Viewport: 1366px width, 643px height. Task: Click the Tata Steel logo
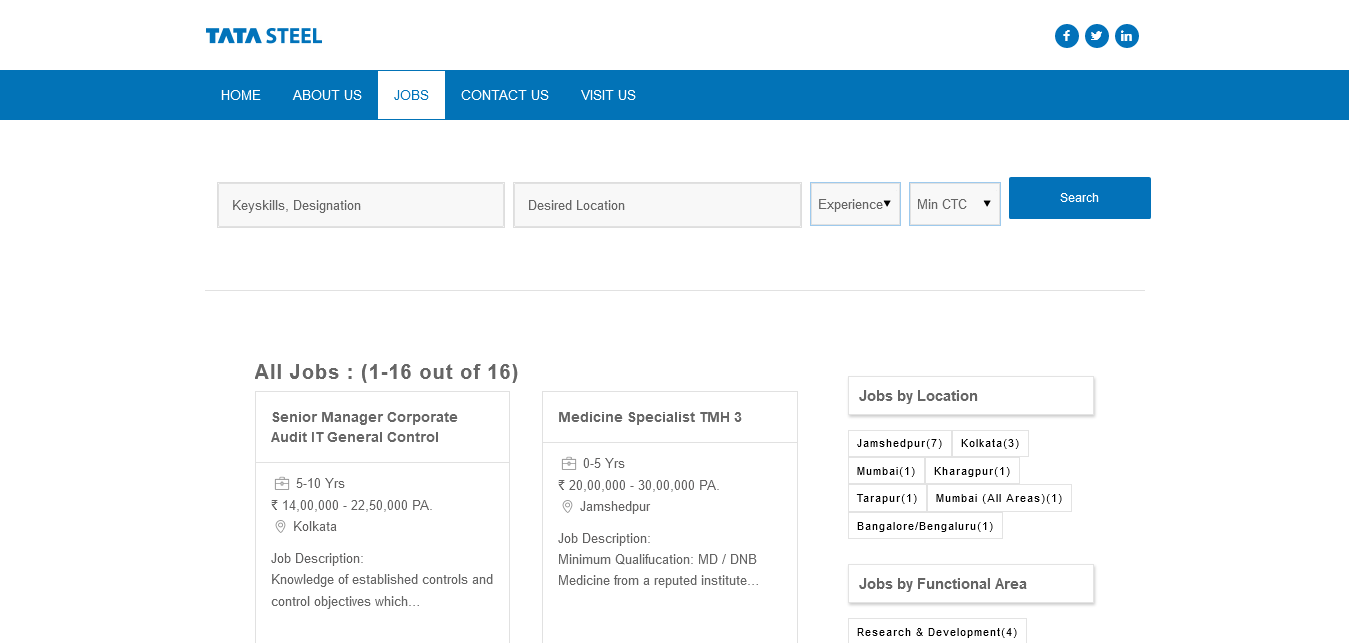point(264,36)
